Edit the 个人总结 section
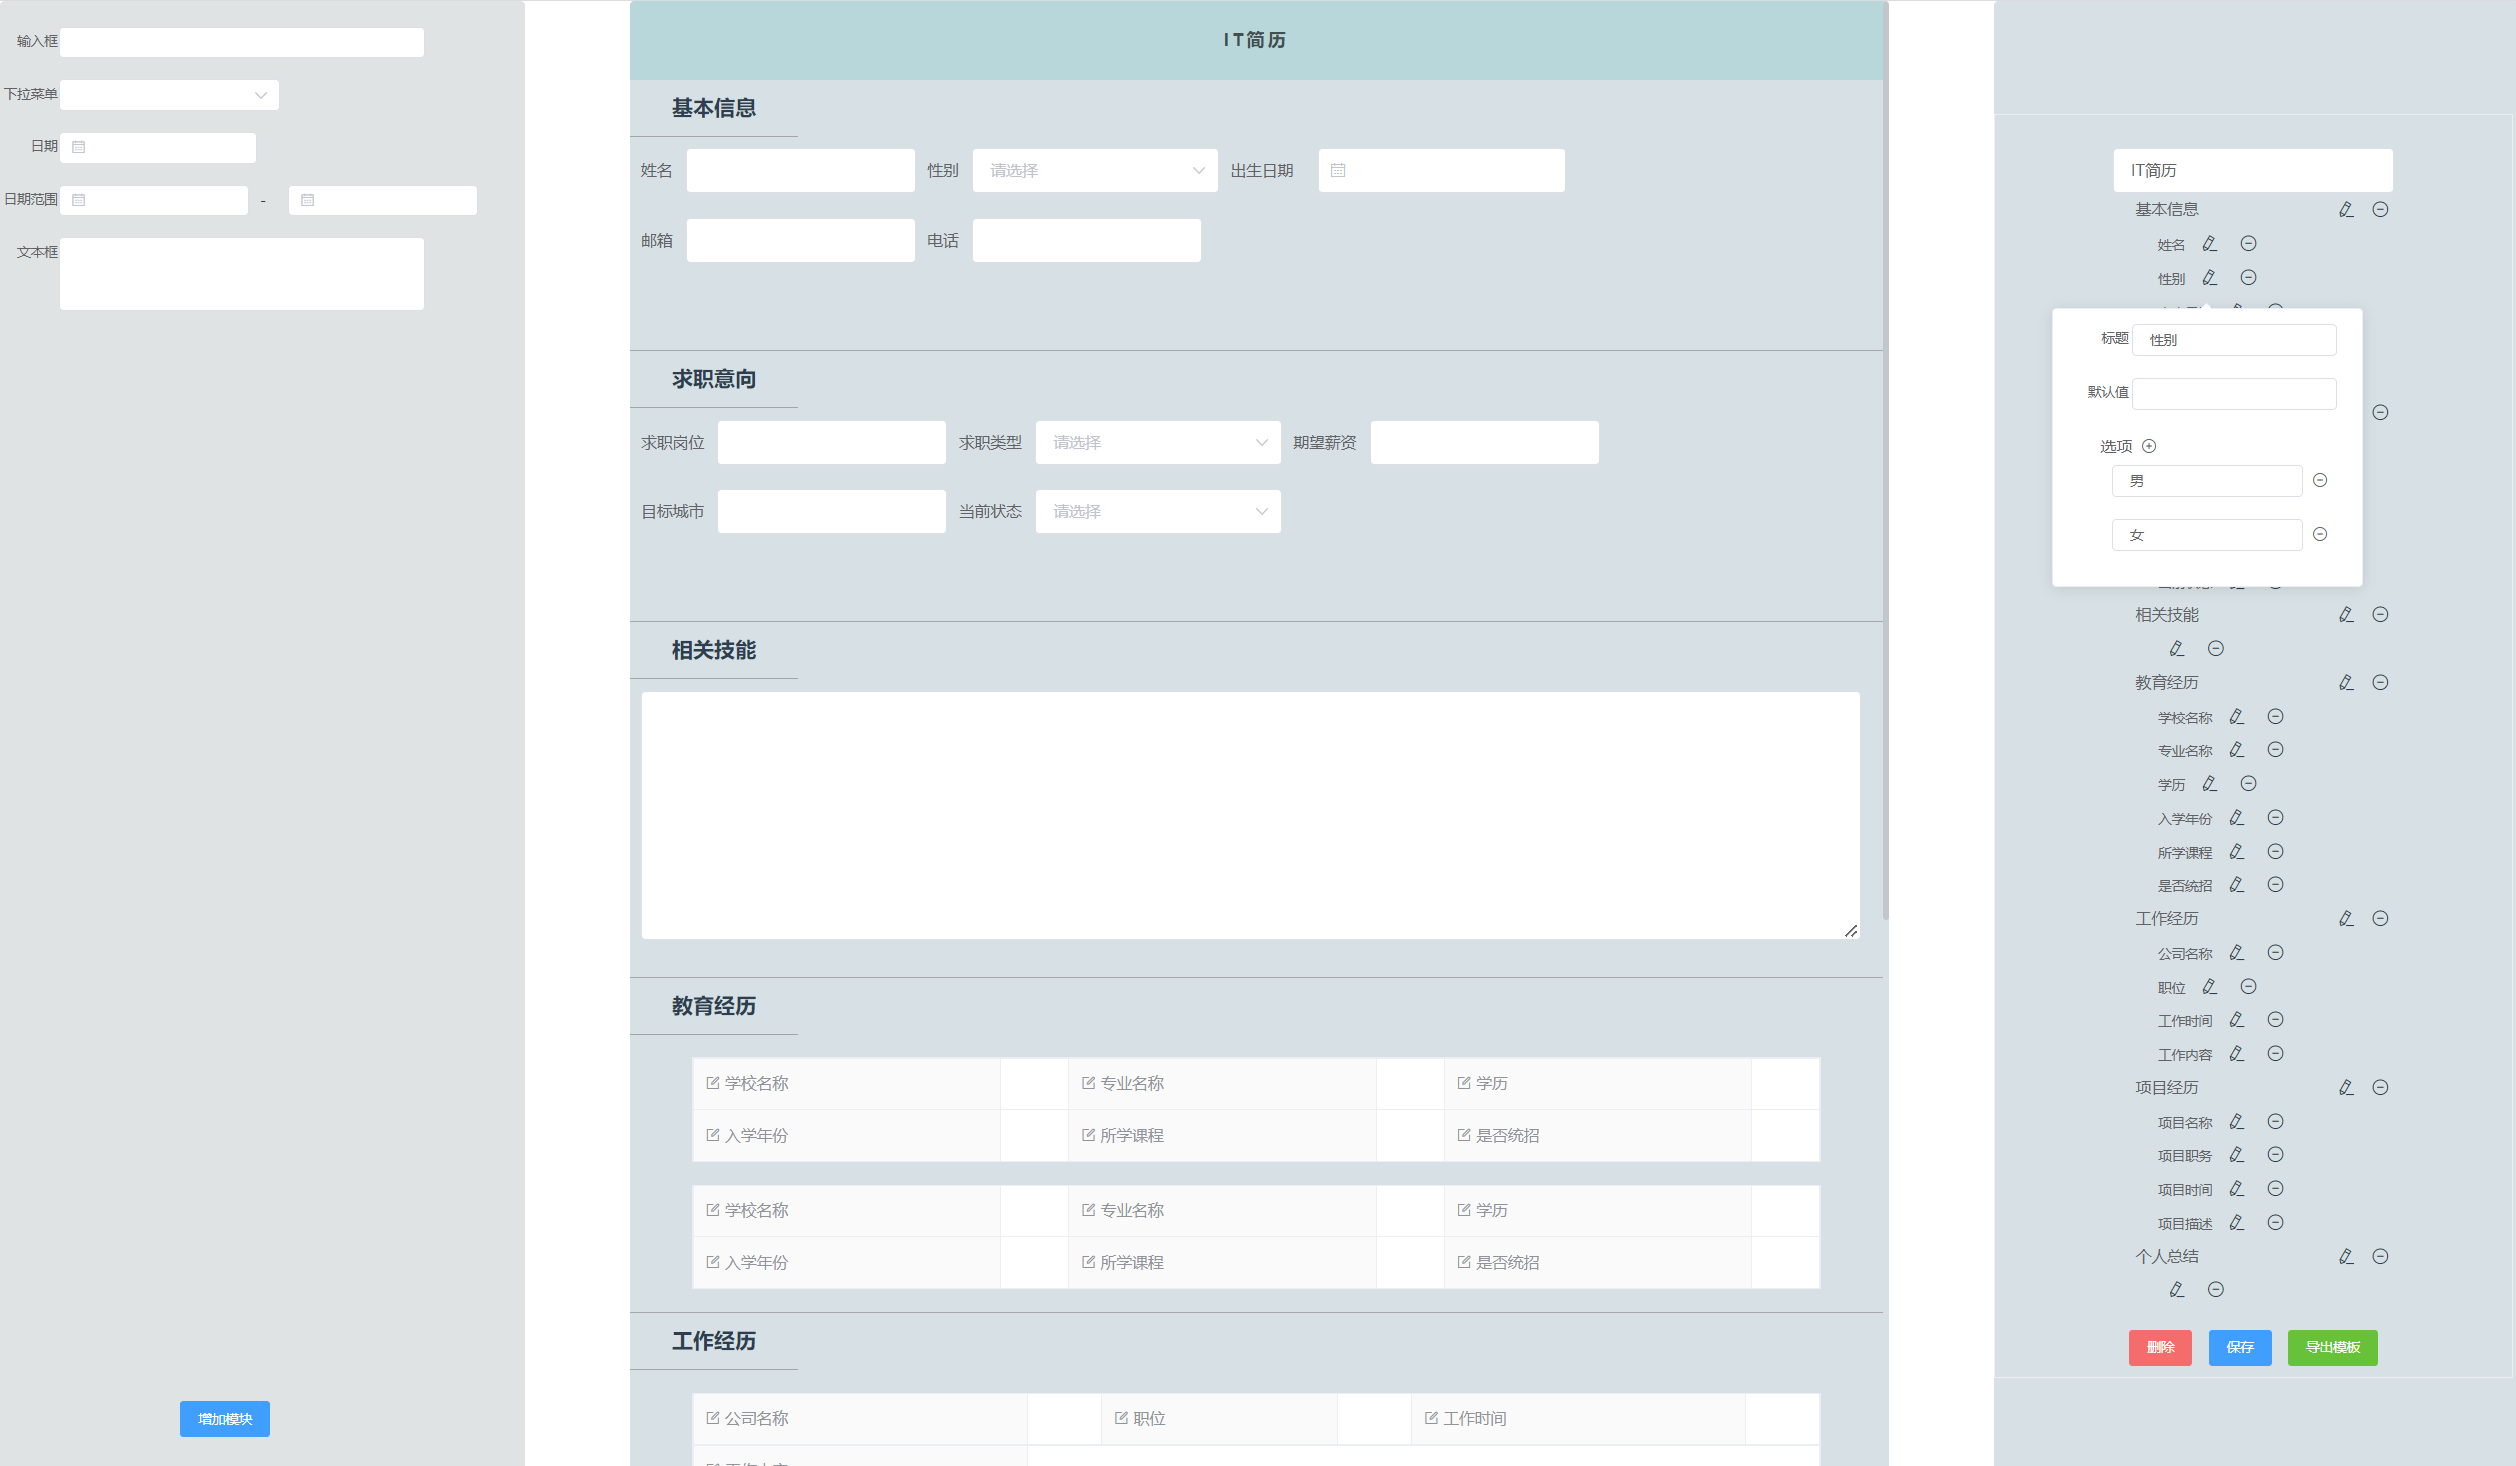Viewport: 2516px width, 1466px height. (2346, 1256)
